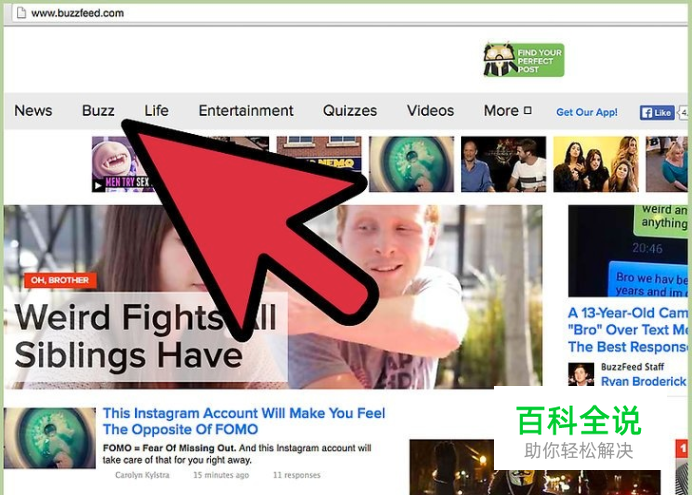This screenshot has width=692, height=495.
Task: Open the Entertainment section
Action: (246, 110)
